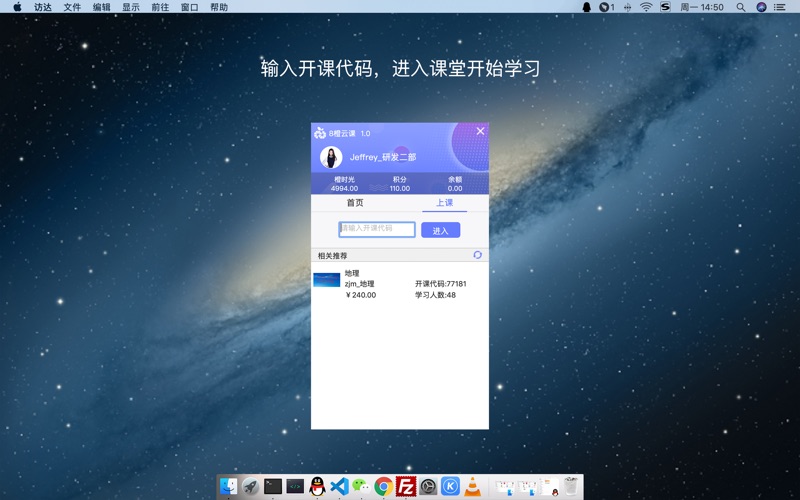Click the 8橙云课 logo icon

pos(320,133)
